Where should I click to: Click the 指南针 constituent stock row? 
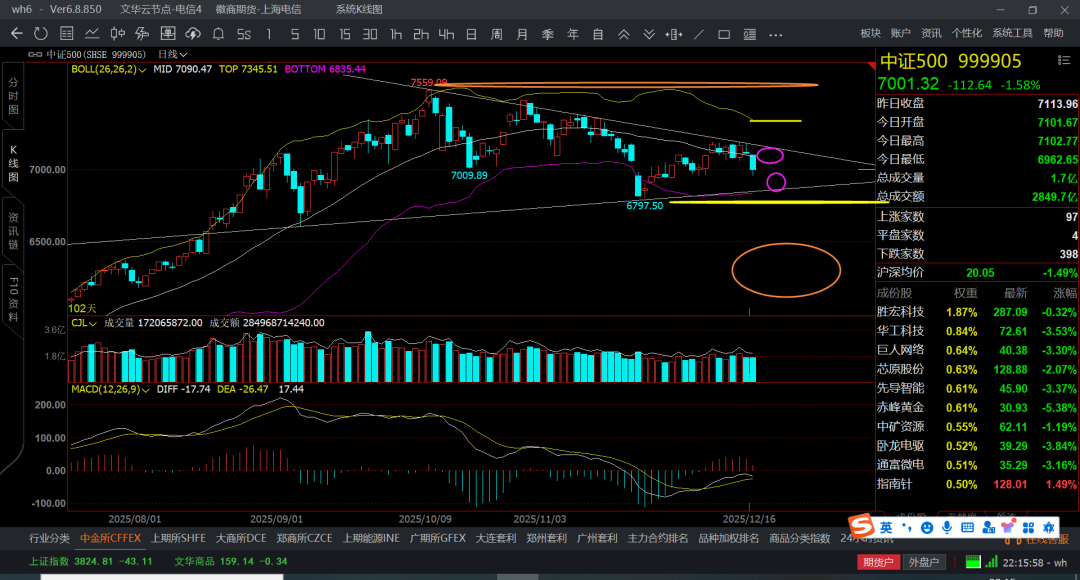[977, 484]
